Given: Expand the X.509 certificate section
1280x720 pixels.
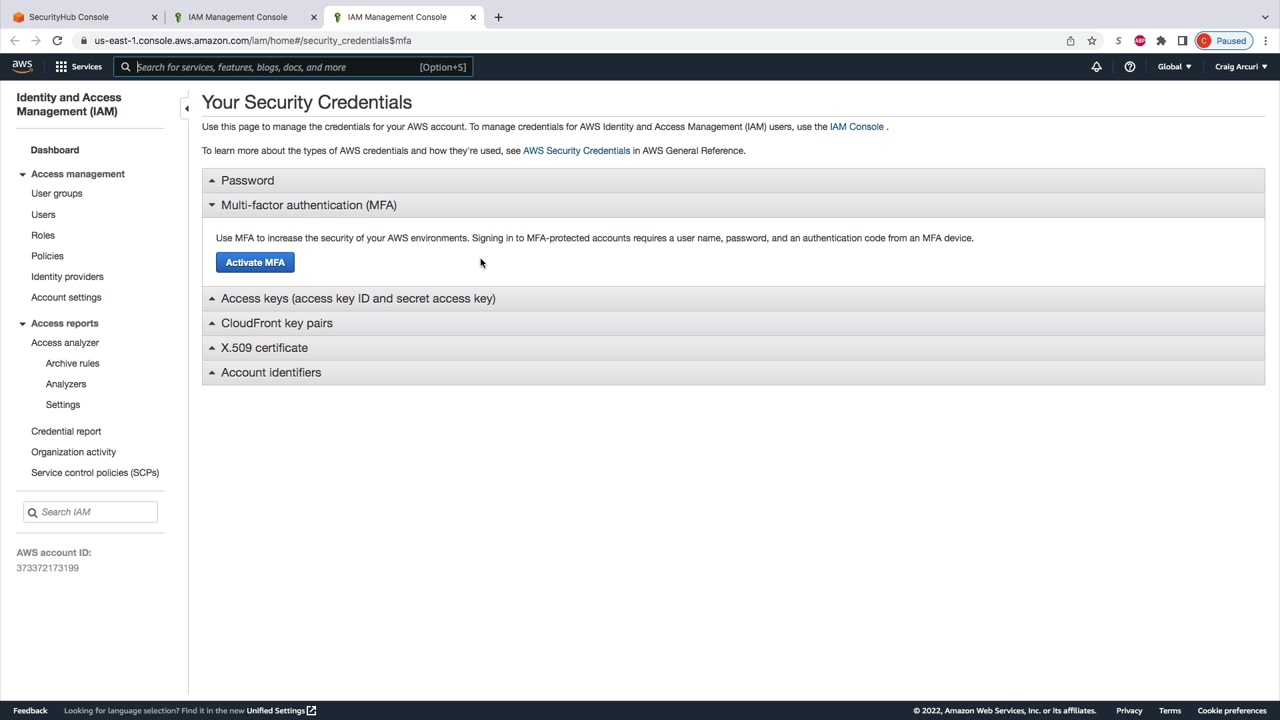Looking at the screenshot, I should click(x=733, y=348).
